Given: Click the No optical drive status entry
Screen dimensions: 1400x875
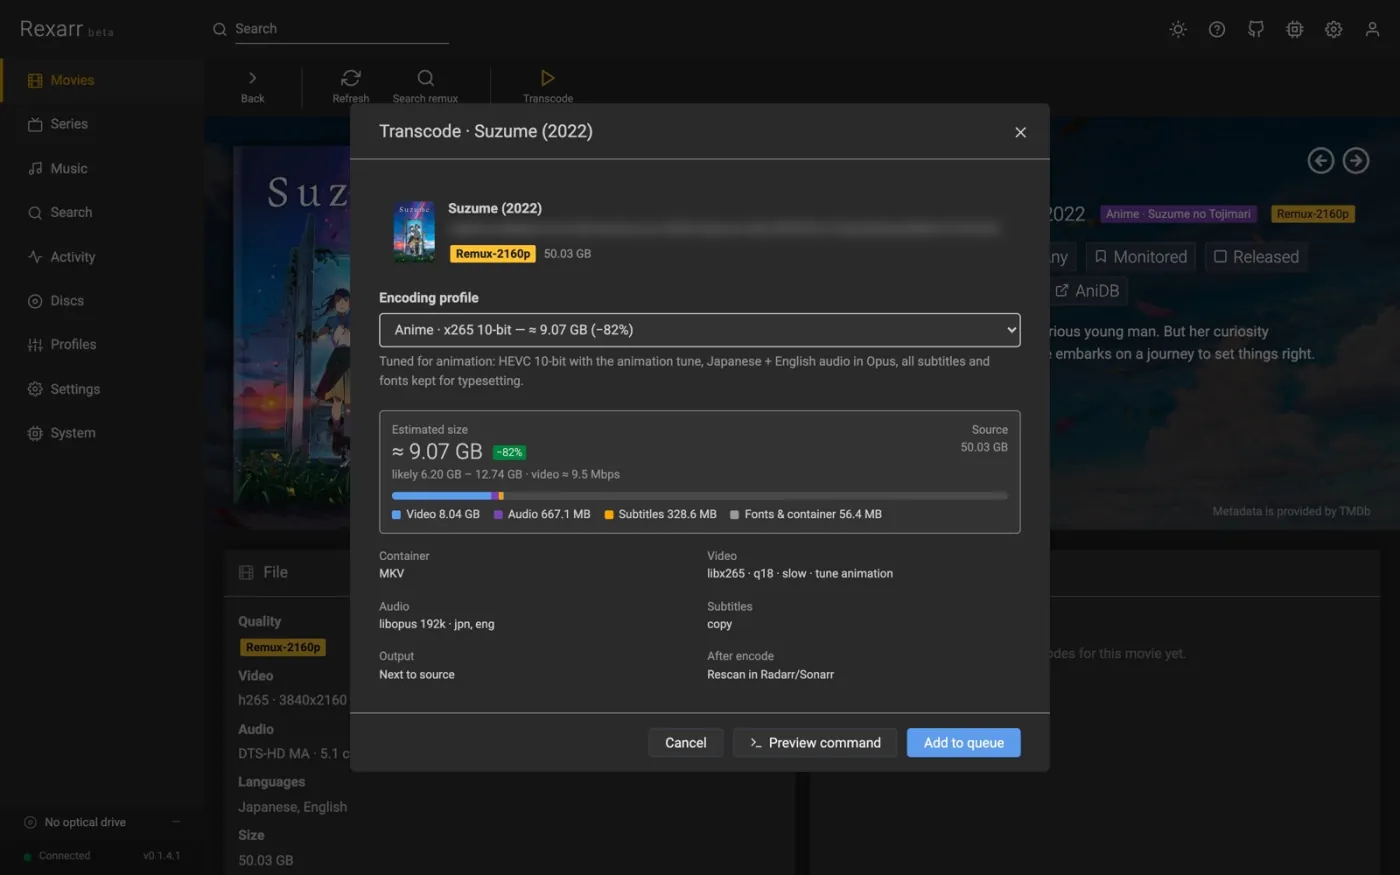Looking at the screenshot, I should (x=102, y=822).
